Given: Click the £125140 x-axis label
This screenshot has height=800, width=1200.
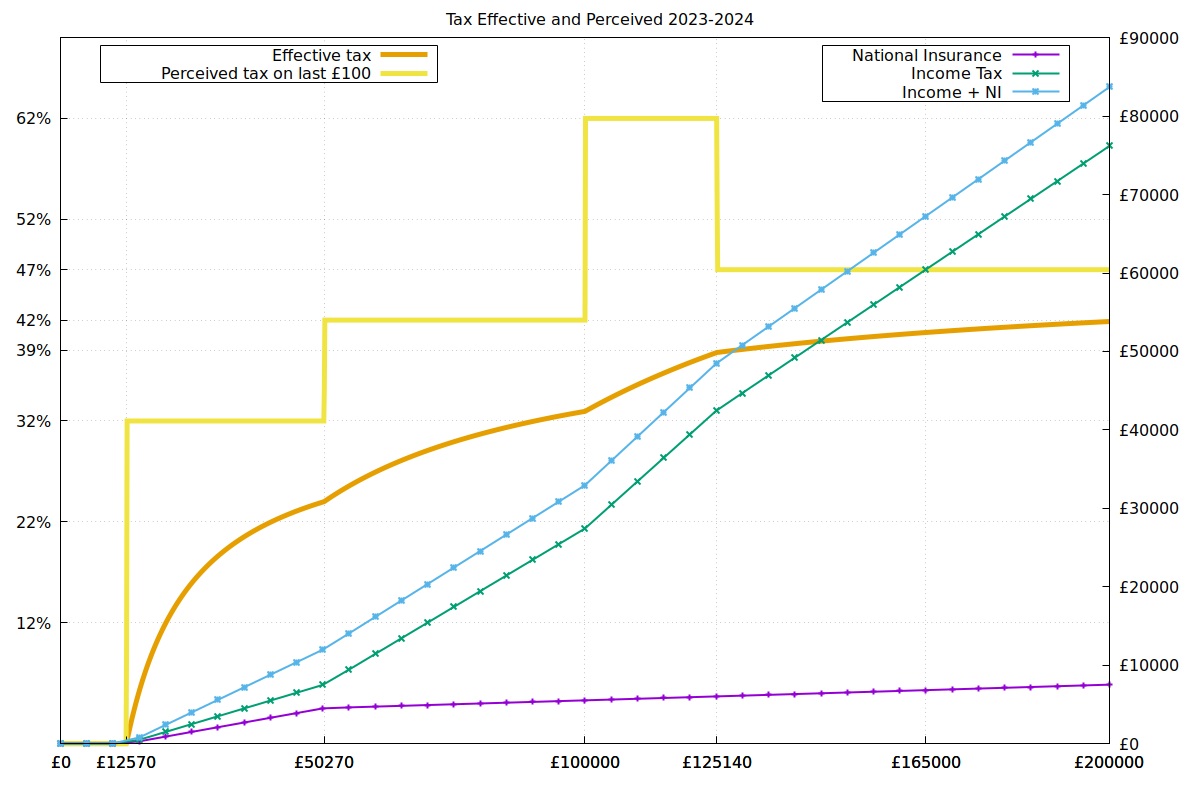Looking at the screenshot, I should (x=718, y=762).
